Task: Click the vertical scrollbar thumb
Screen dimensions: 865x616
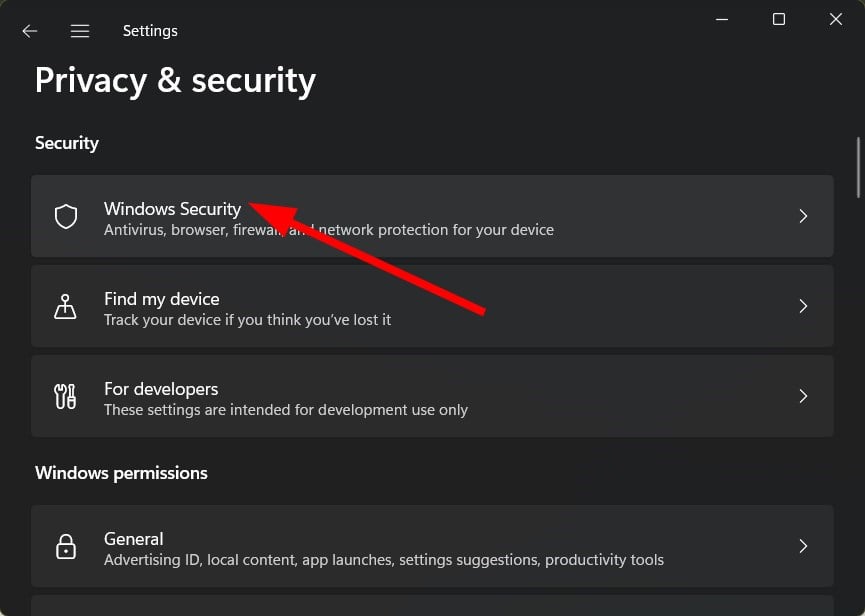Action: point(858,168)
